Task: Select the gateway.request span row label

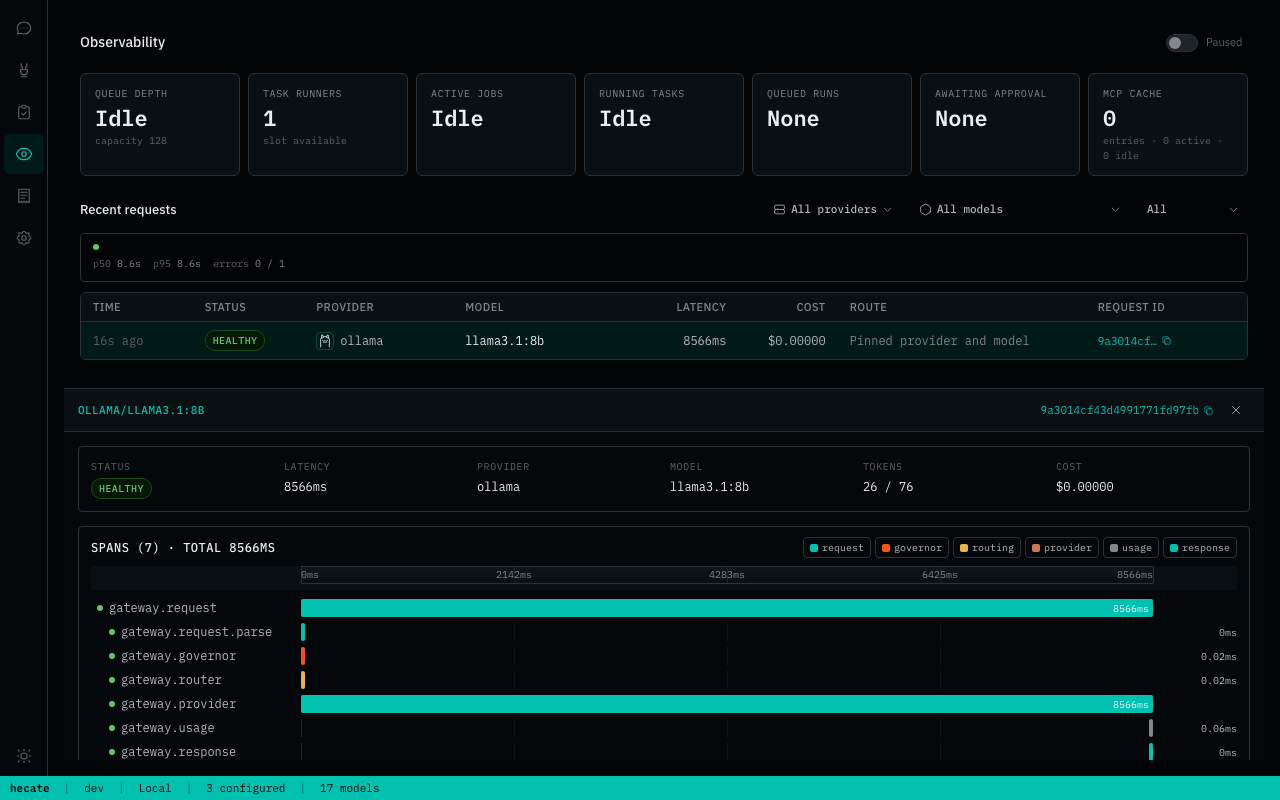Action: pos(163,608)
